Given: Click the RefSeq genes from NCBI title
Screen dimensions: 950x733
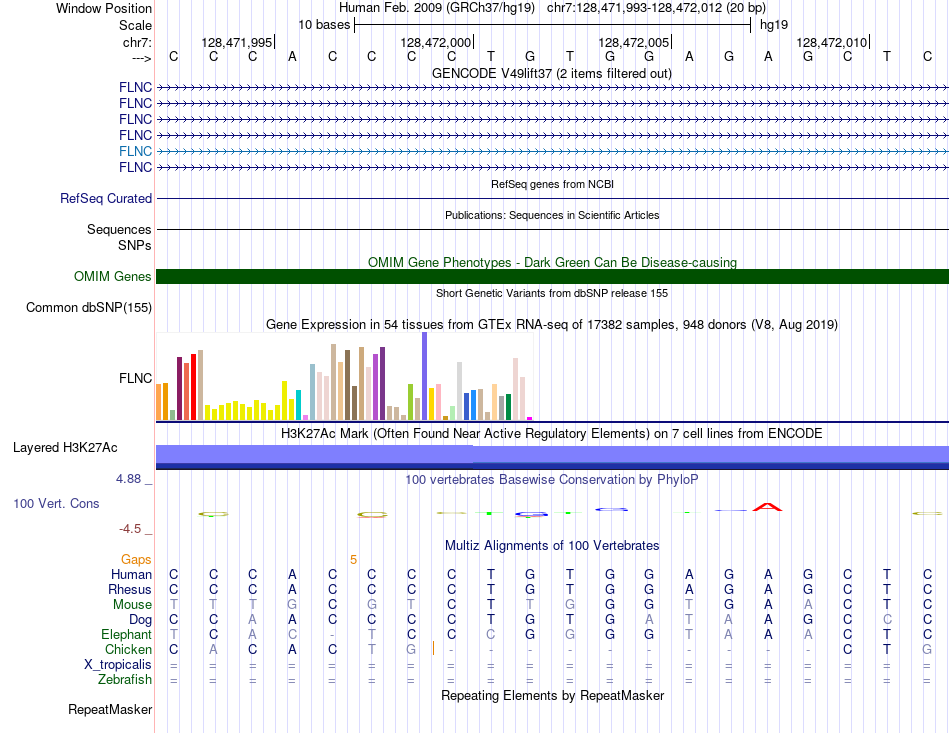Looking at the screenshot, I should click(x=553, y=184).
